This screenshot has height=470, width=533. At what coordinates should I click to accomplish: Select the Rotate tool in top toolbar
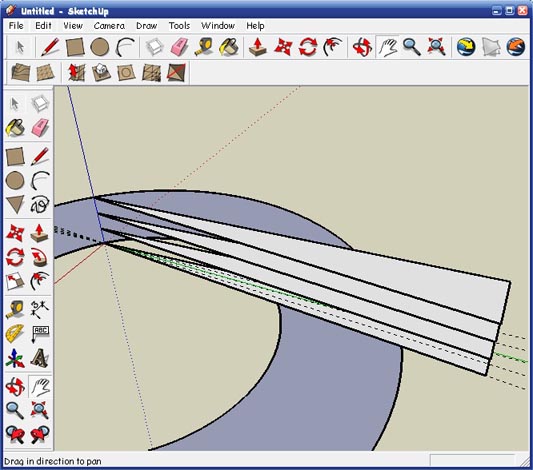308,47
